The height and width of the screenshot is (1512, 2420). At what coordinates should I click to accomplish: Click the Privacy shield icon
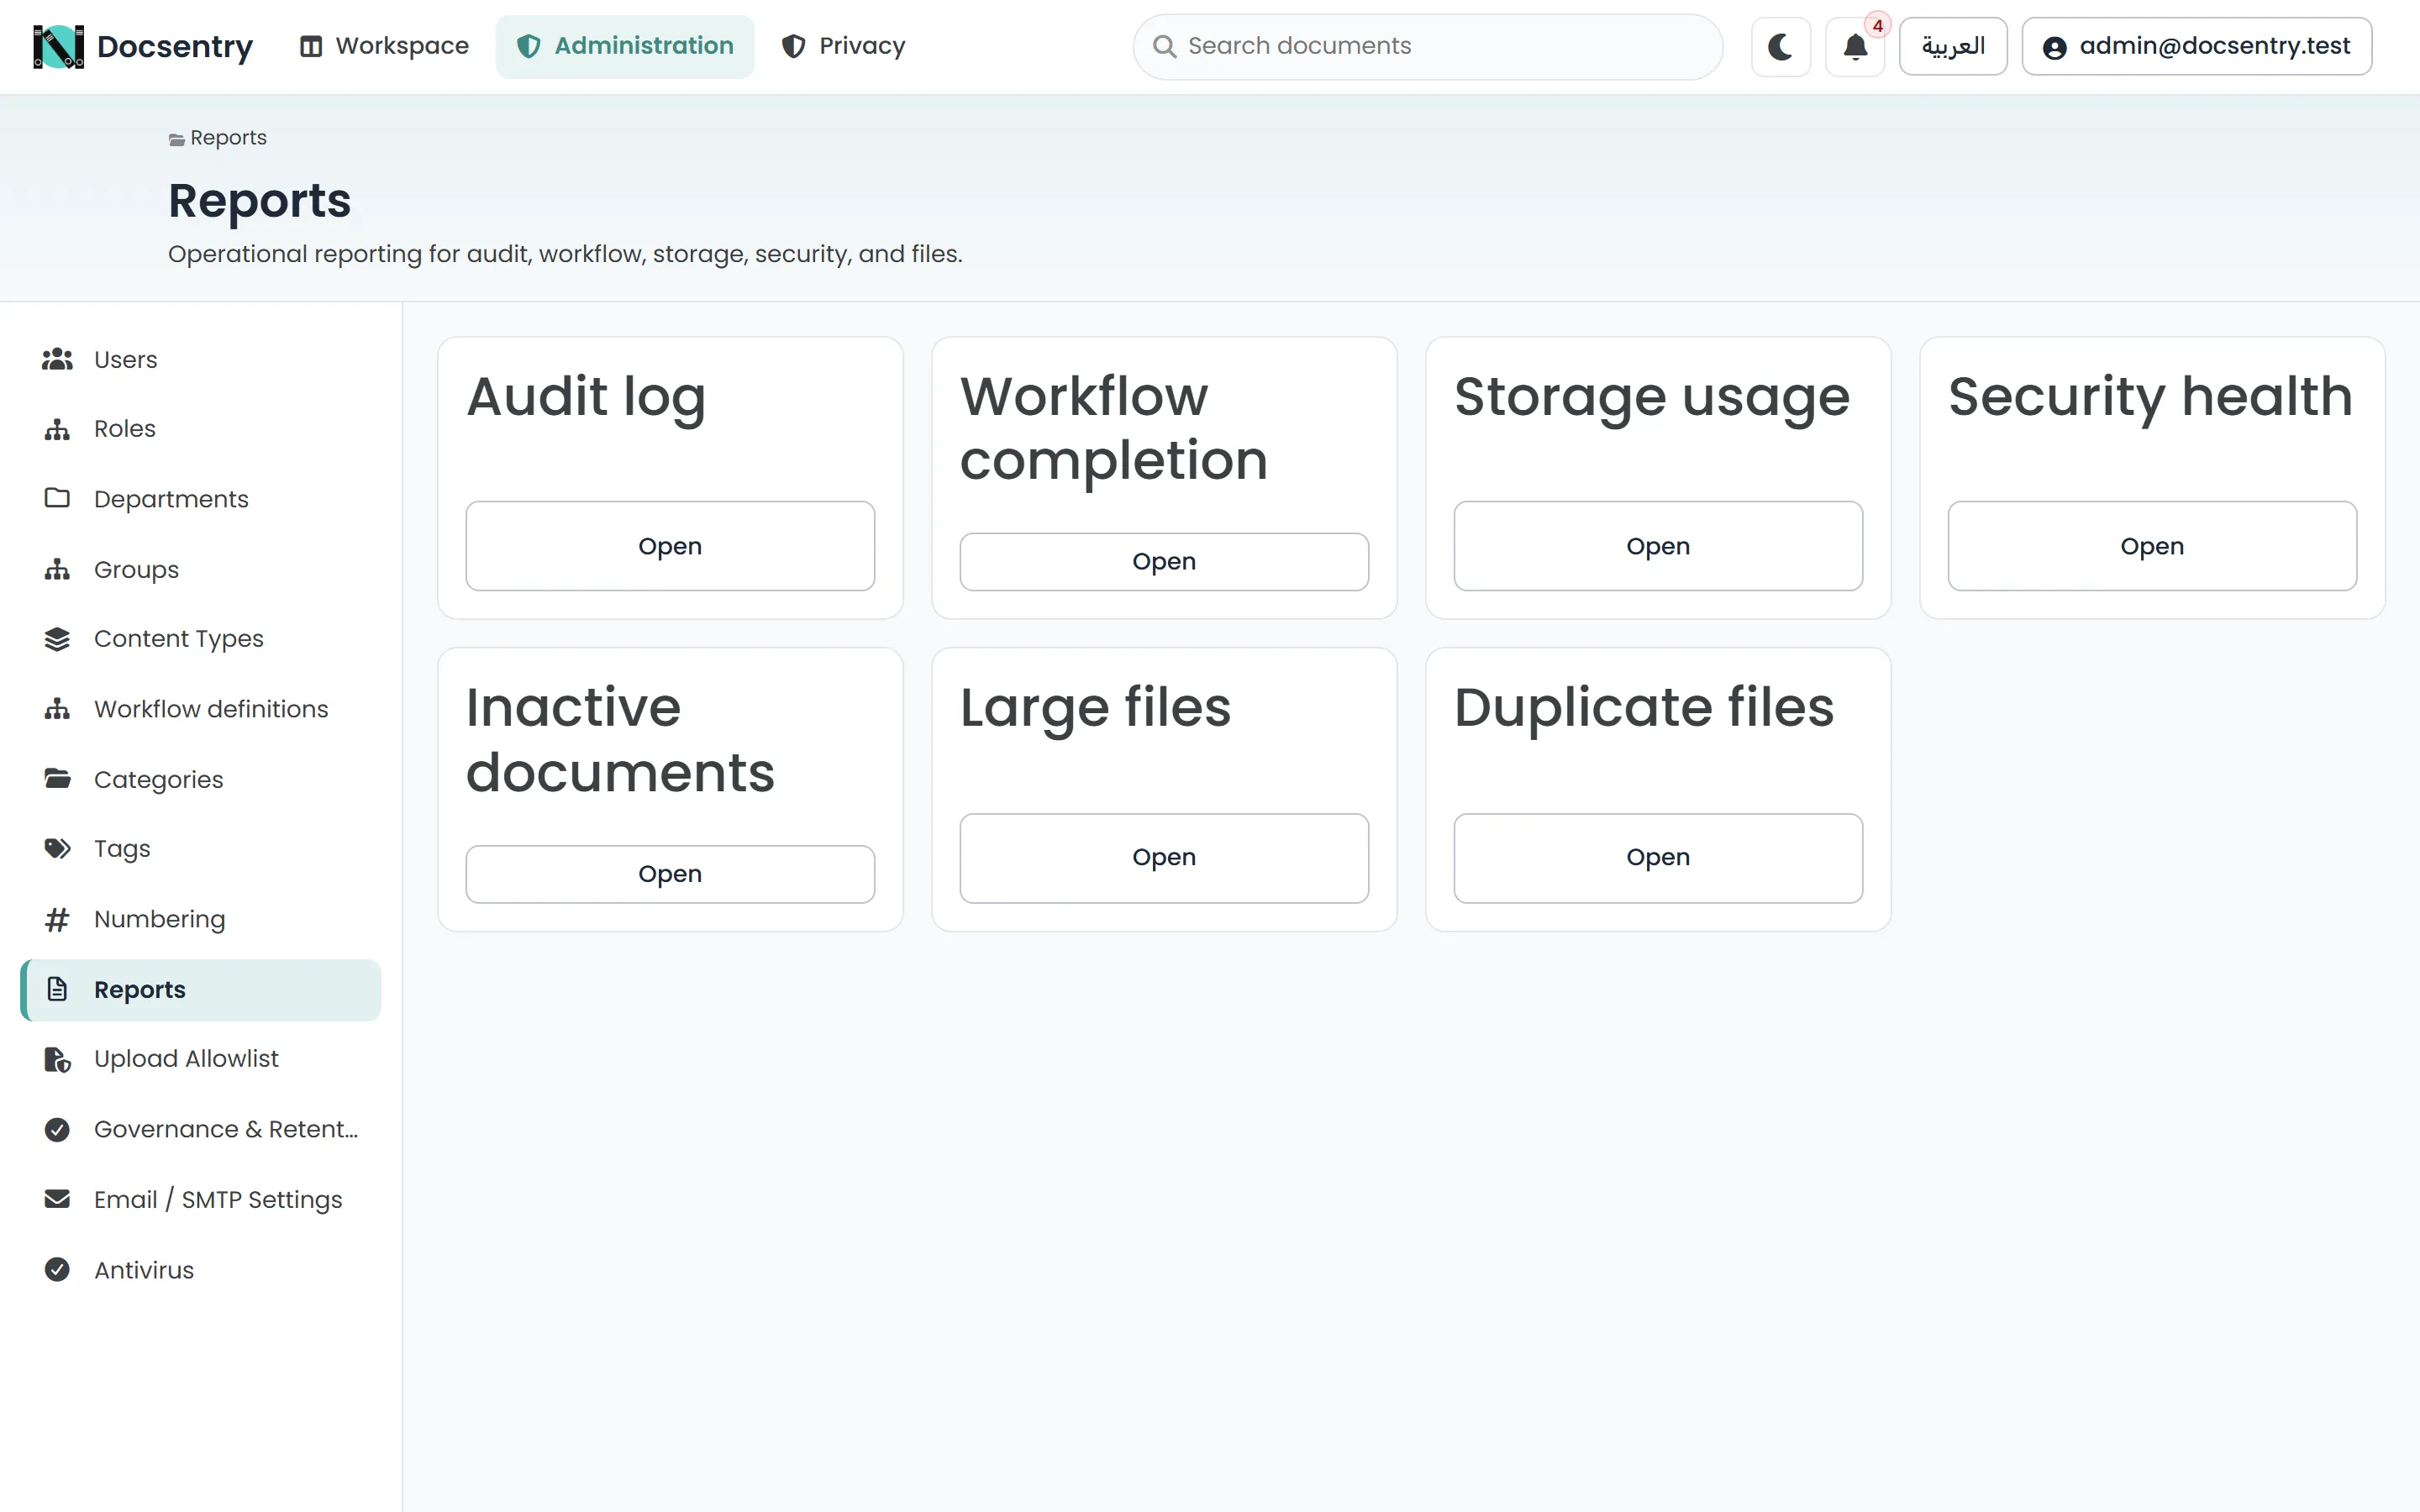pyautogui.click(x=793, y=46)
